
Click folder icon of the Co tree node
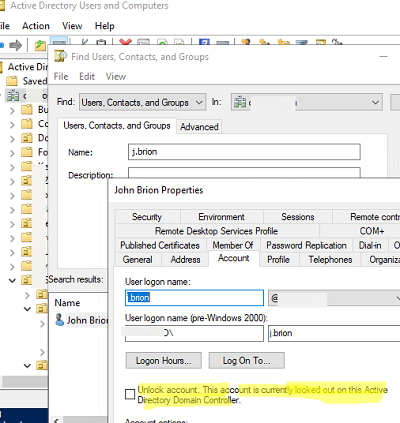[x=27, y=124]
